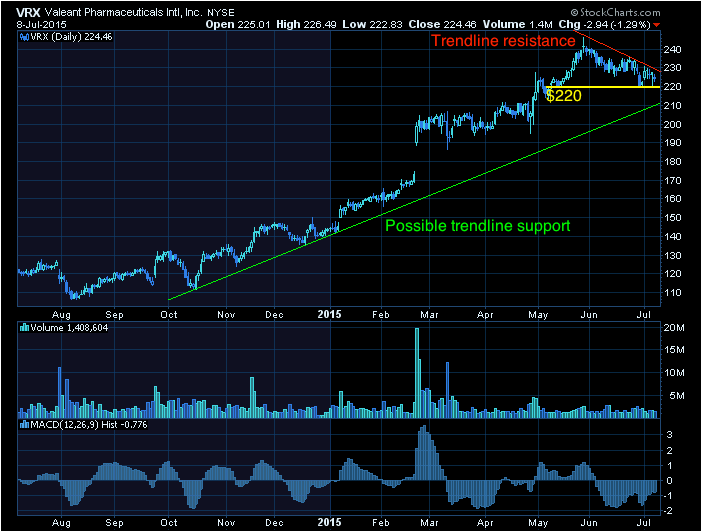Click the histogram icon beside MACD(12,26,9)
This screenshot has height=532, width=702.
[24, 425]
